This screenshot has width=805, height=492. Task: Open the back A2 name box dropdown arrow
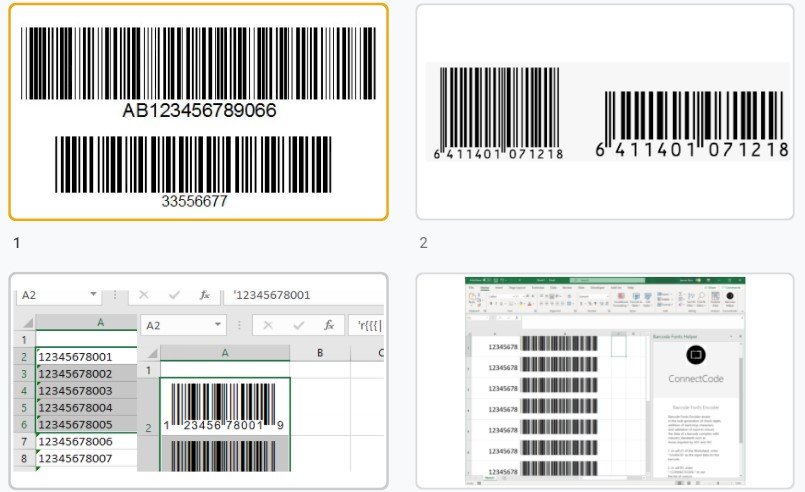93,294
